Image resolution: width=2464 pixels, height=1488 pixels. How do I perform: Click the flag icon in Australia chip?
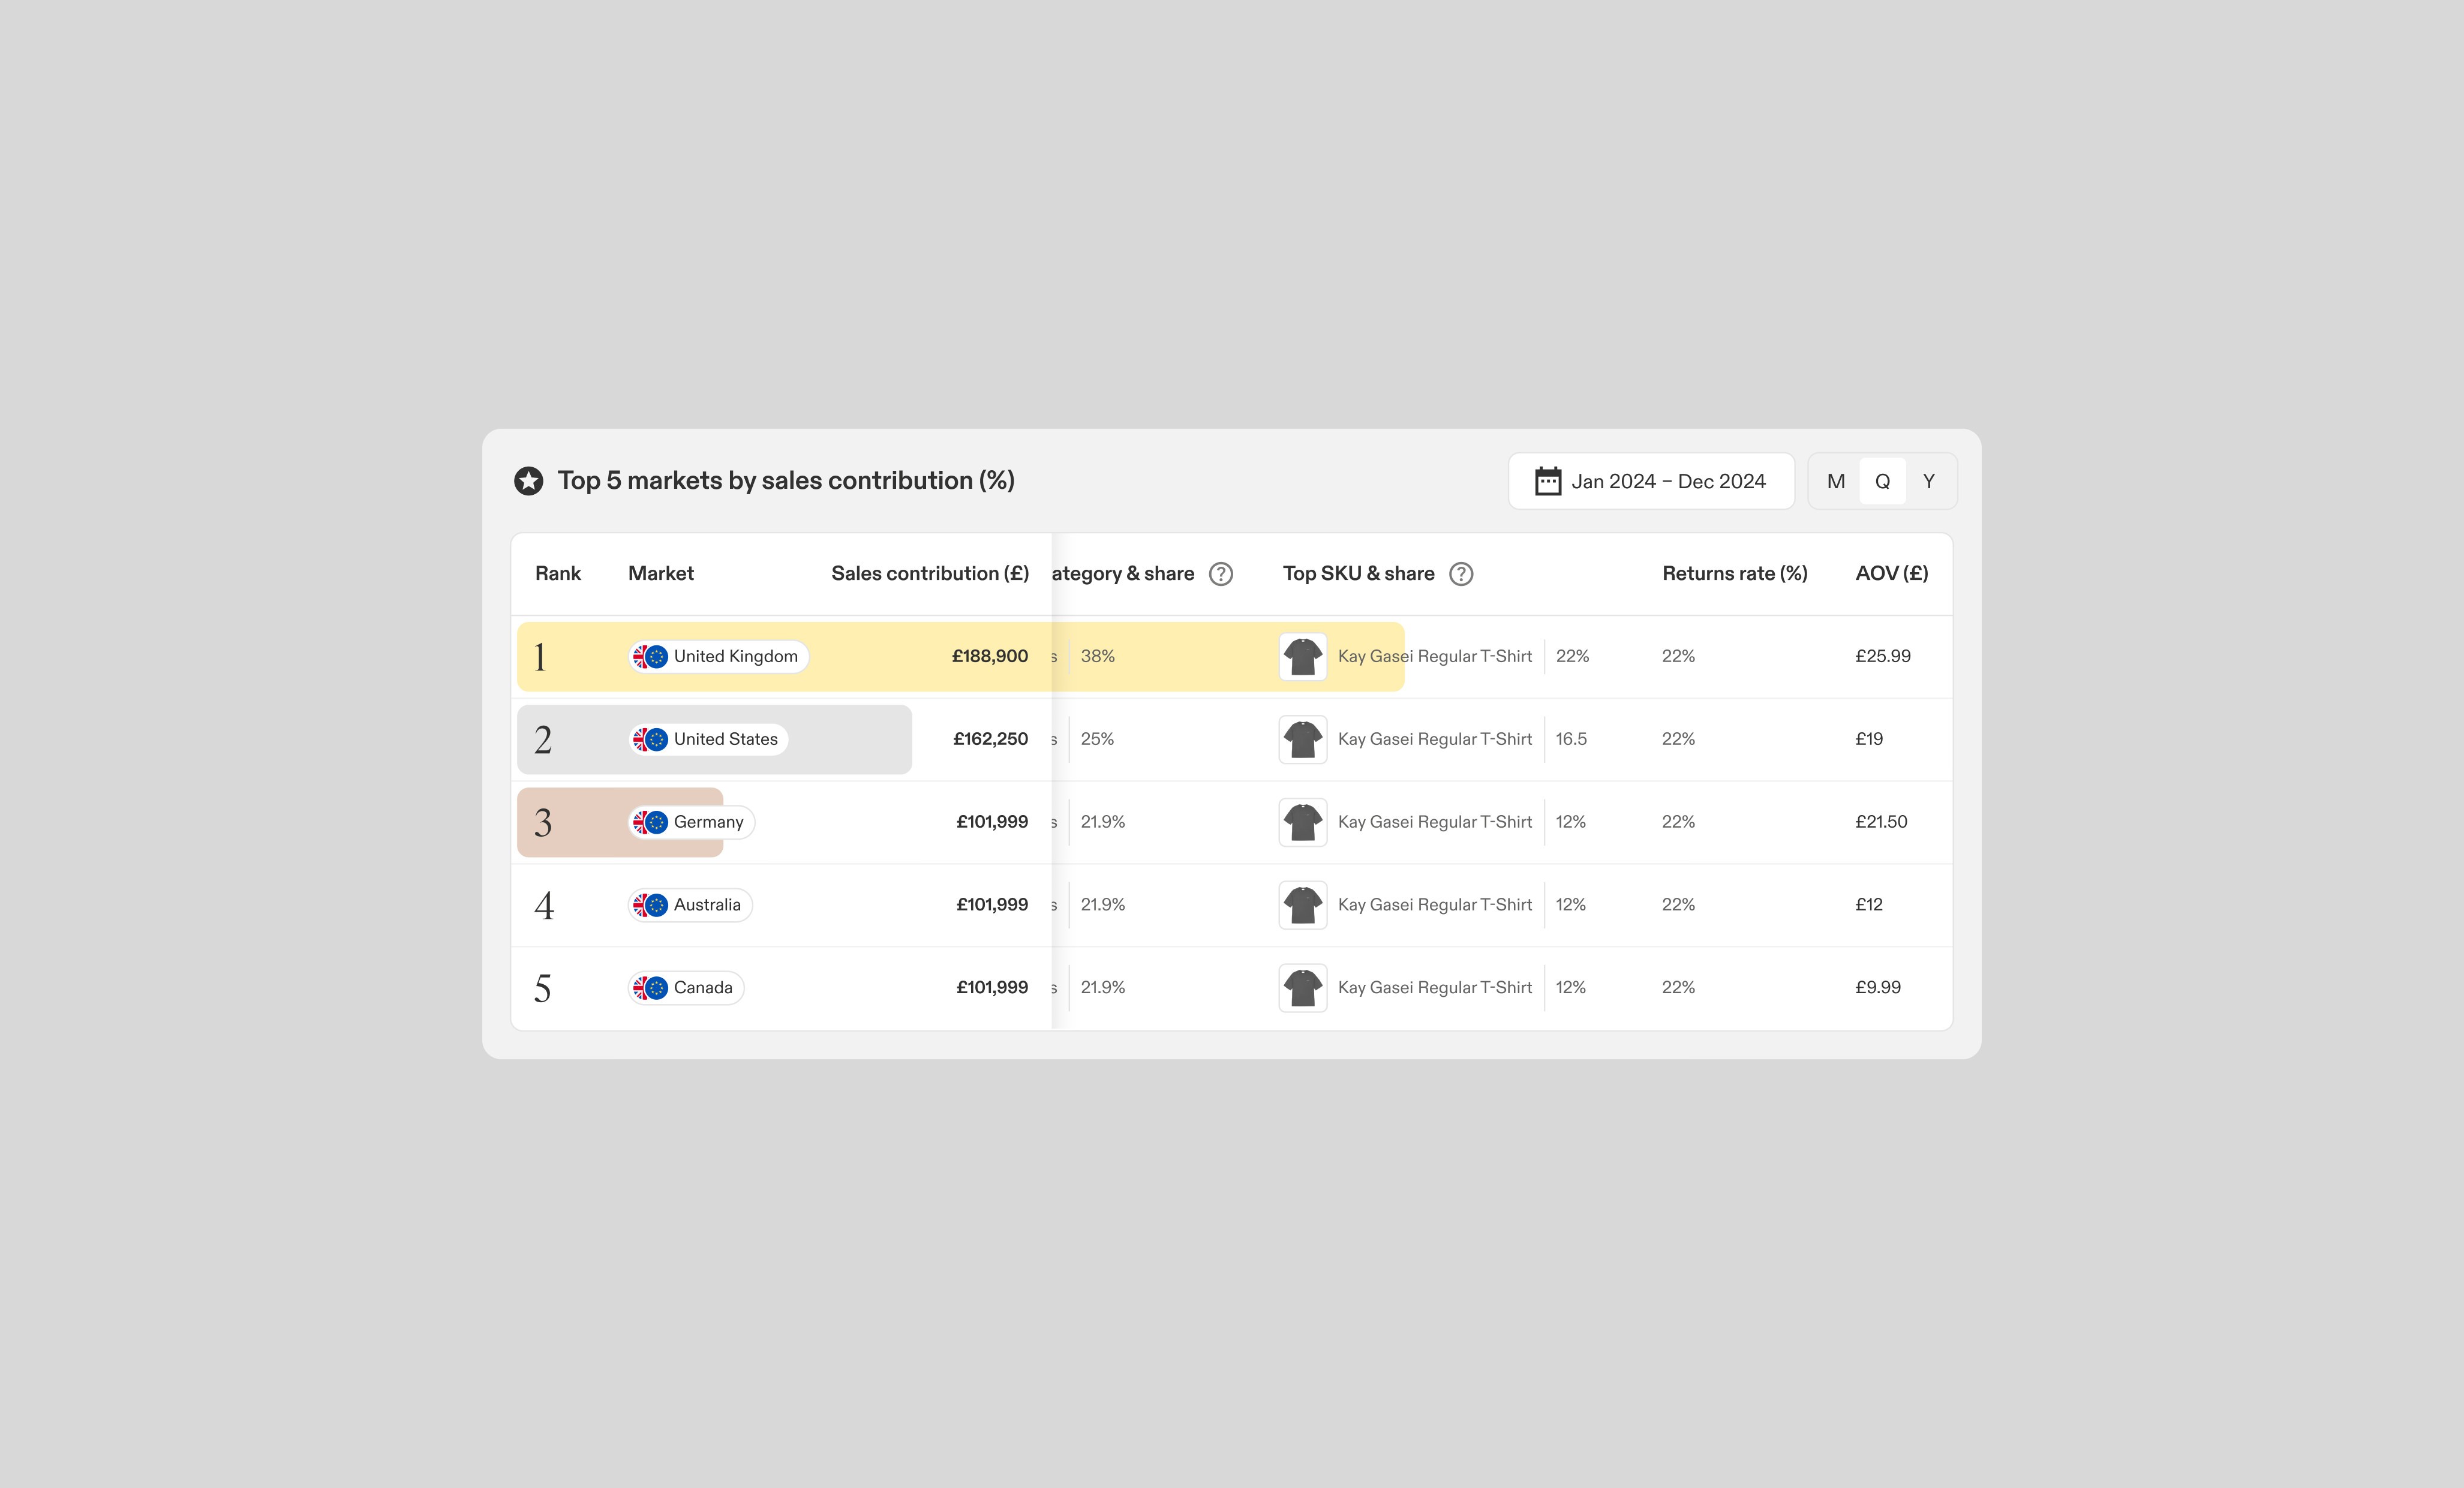click(650, 905)
